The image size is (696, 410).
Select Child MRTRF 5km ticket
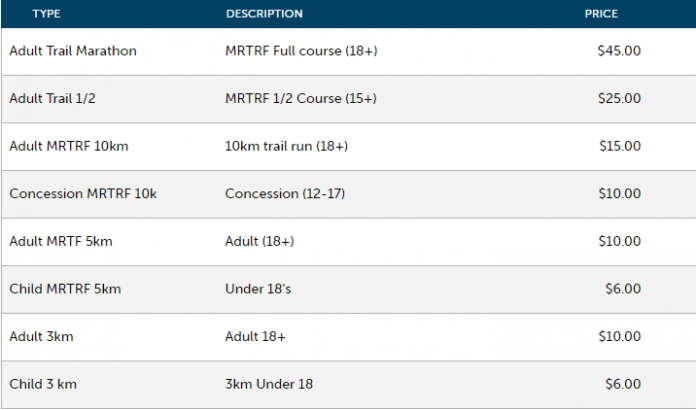(x=65, y=289)
